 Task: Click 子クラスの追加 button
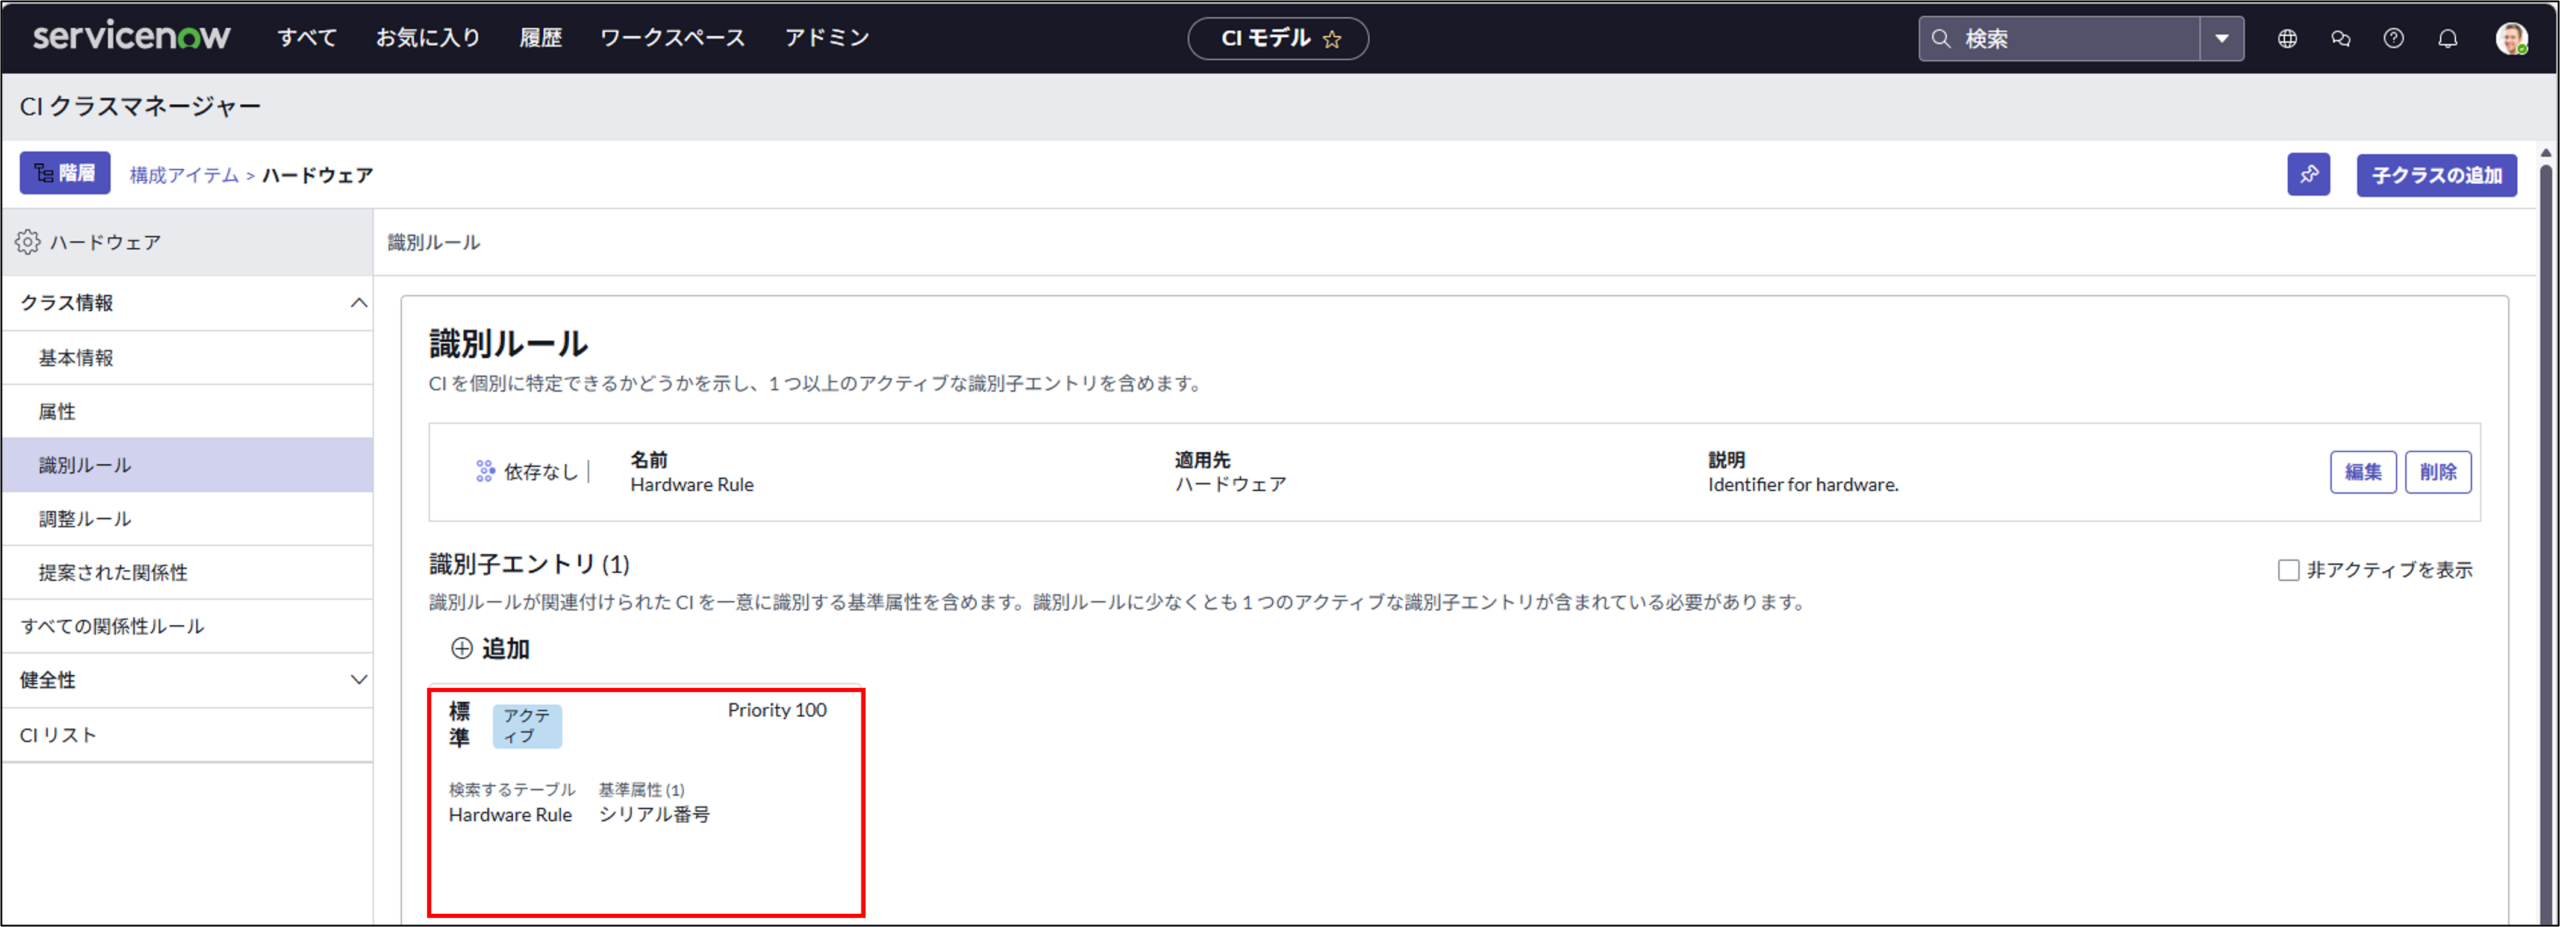(2436, 175)
